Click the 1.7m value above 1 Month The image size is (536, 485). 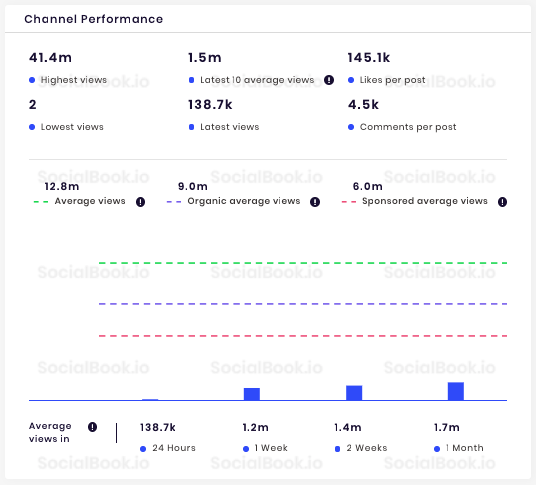point(446,428)
